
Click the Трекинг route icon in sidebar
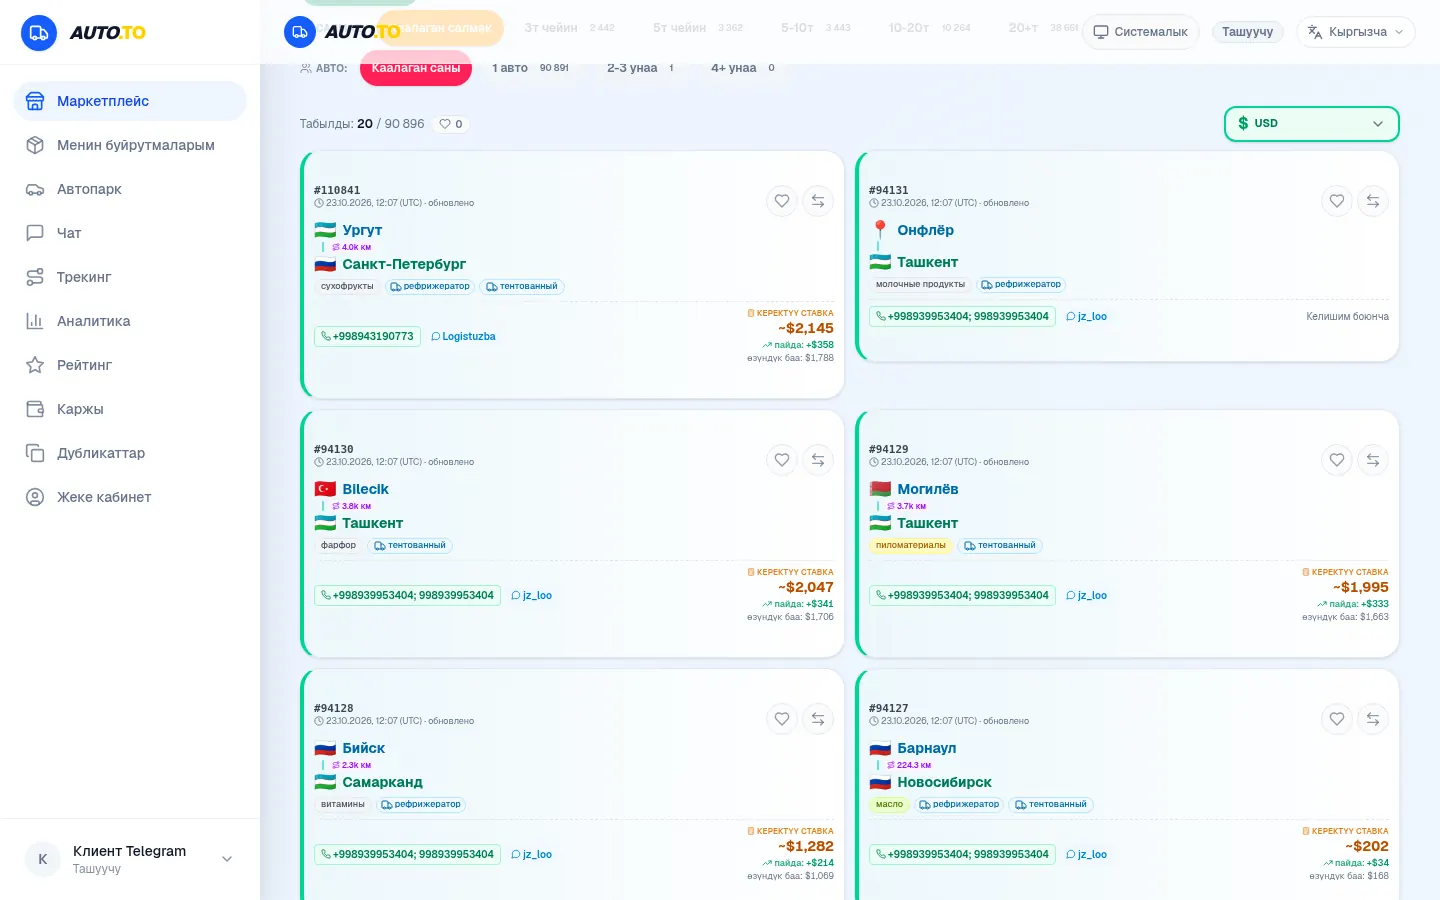point(35,277)
